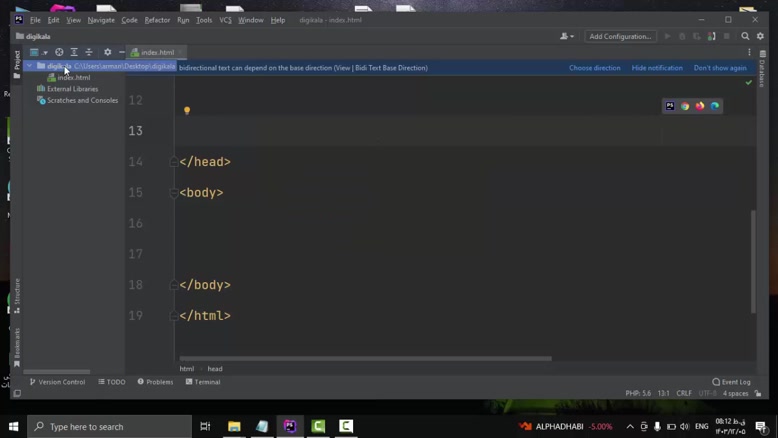Viewport: 778px width, 438px height.
Task: Click Select Opened File target icon
Action: (x=59, y=52)
